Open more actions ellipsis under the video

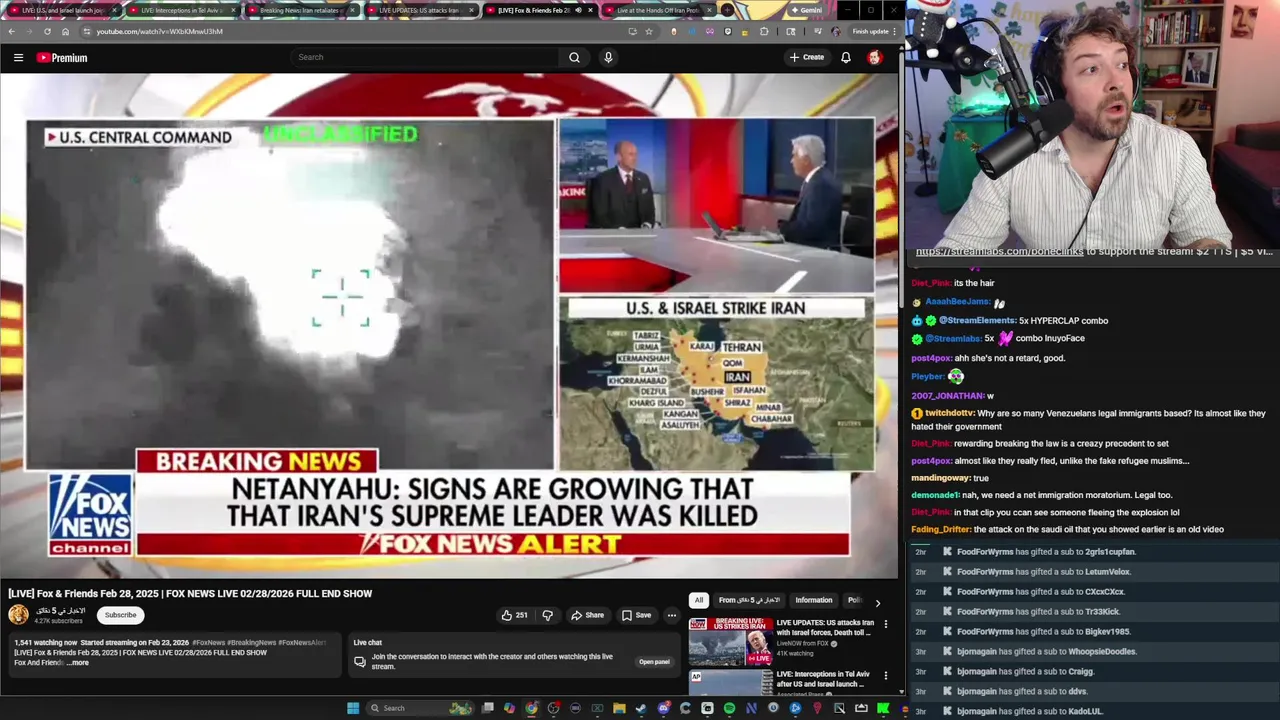pos(671,615)
